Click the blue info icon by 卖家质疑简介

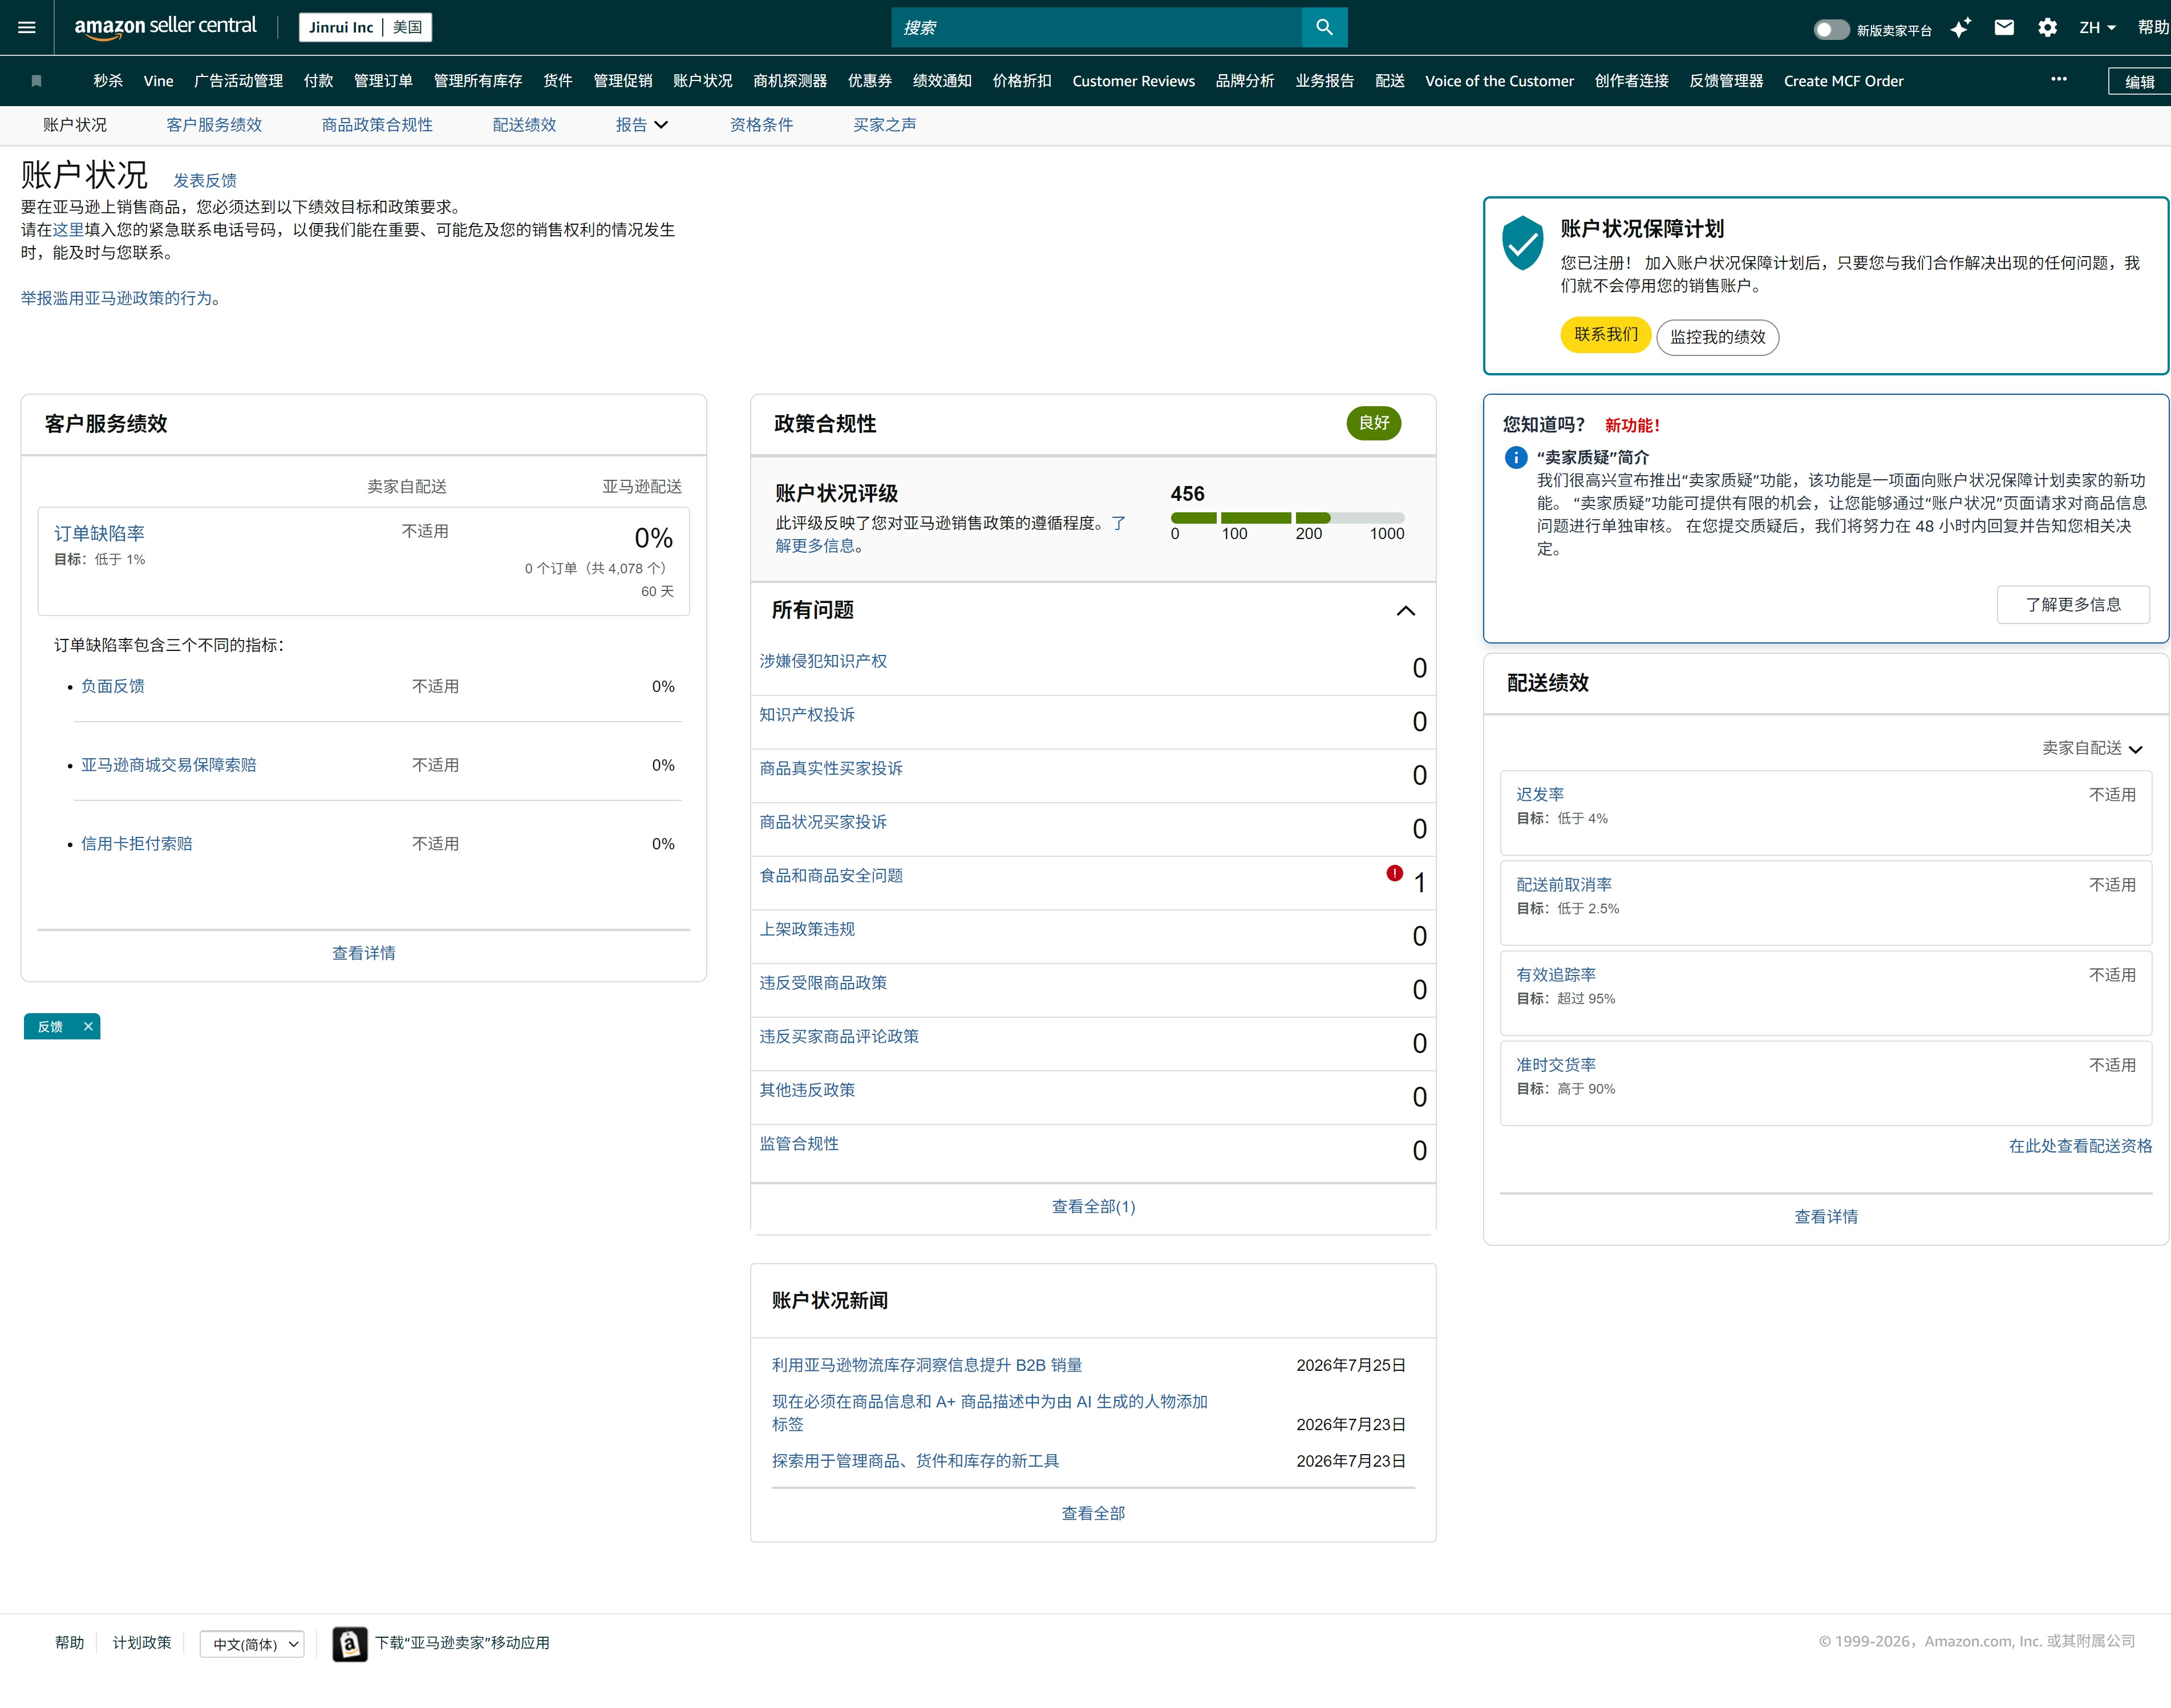tap(1516, 457)
